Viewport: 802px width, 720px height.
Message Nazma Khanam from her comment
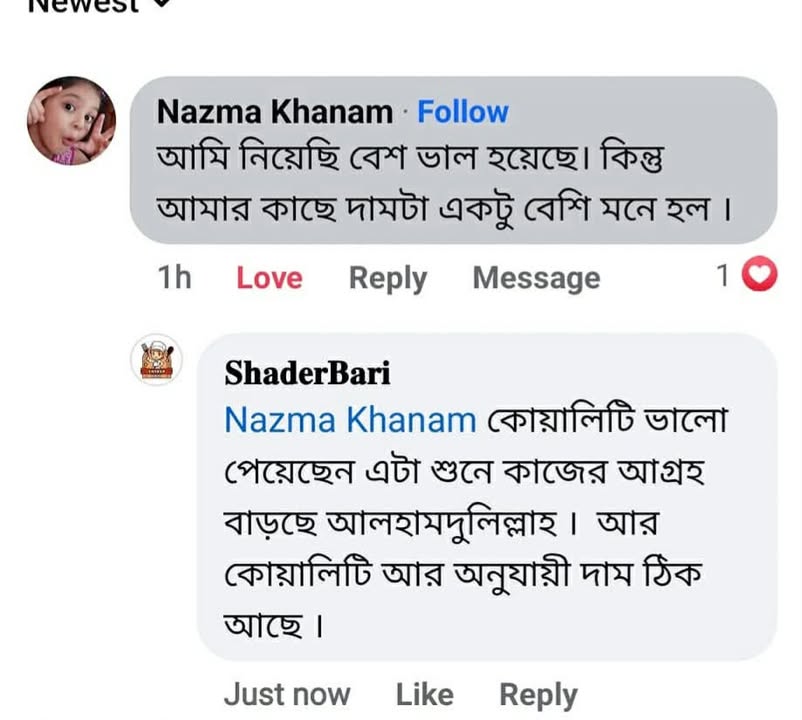tap(536, 278)
